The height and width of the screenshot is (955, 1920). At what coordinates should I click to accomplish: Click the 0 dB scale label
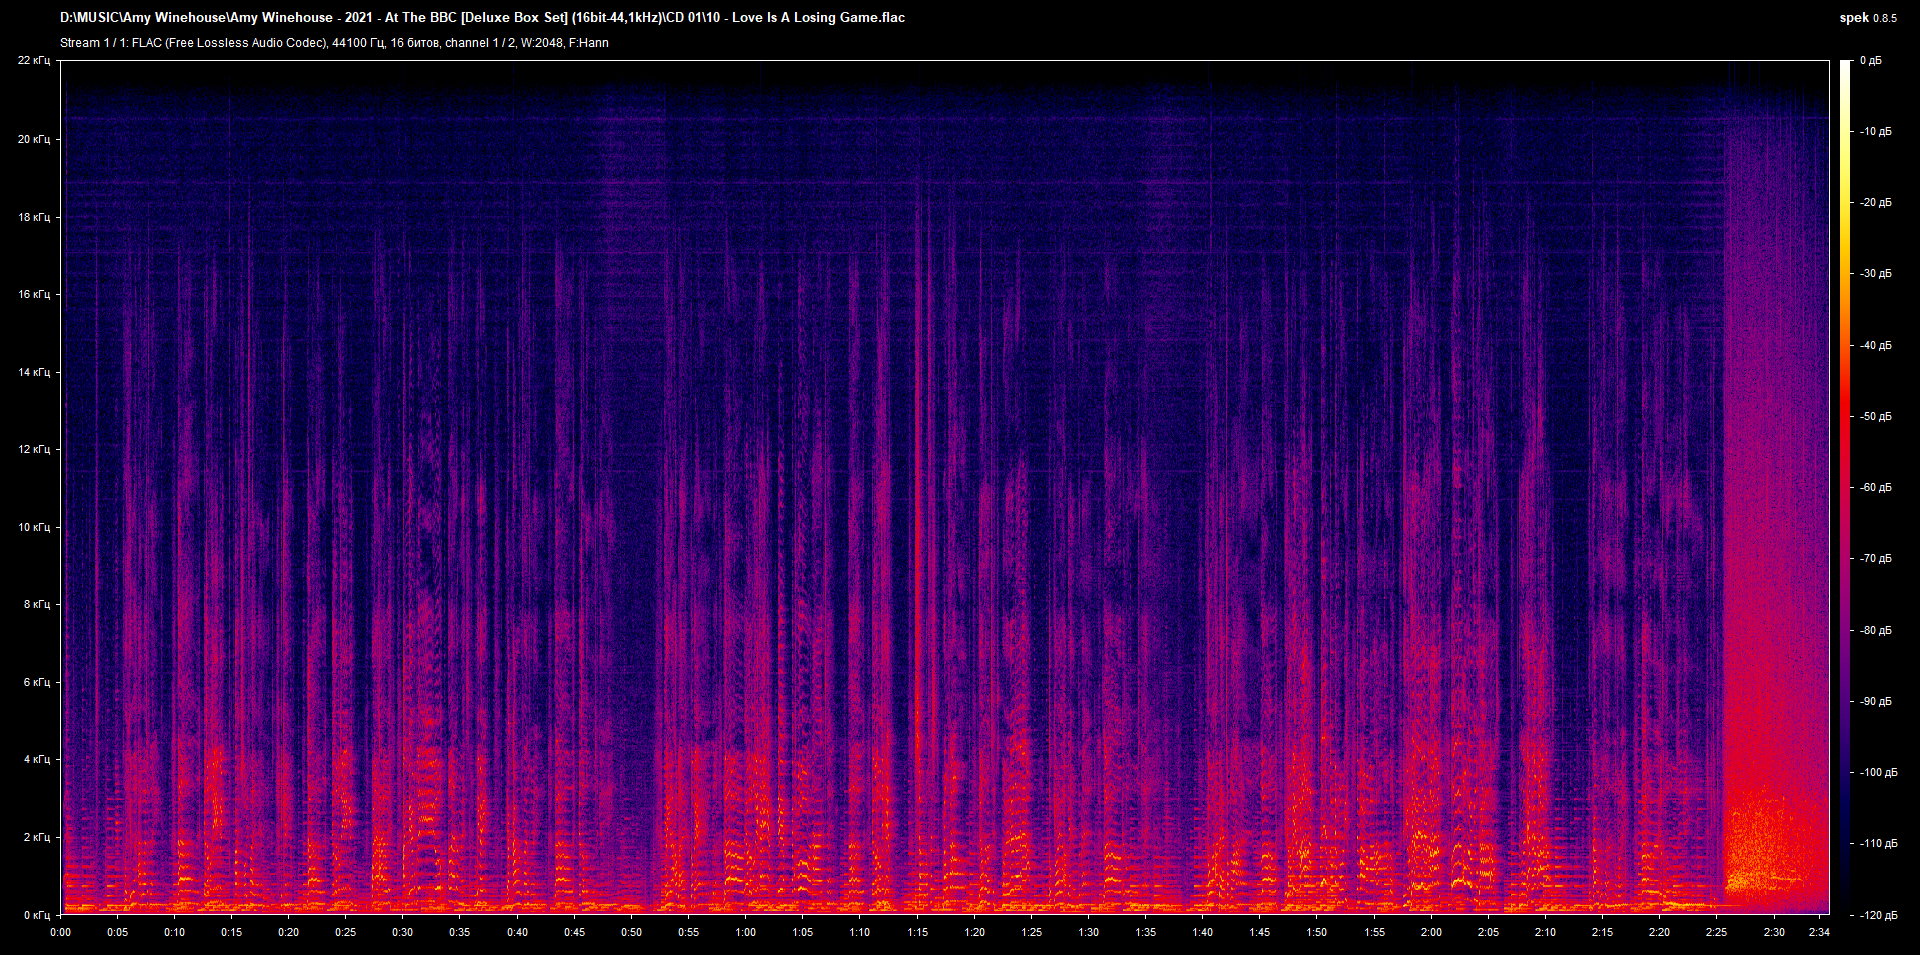coord(1870,61)
